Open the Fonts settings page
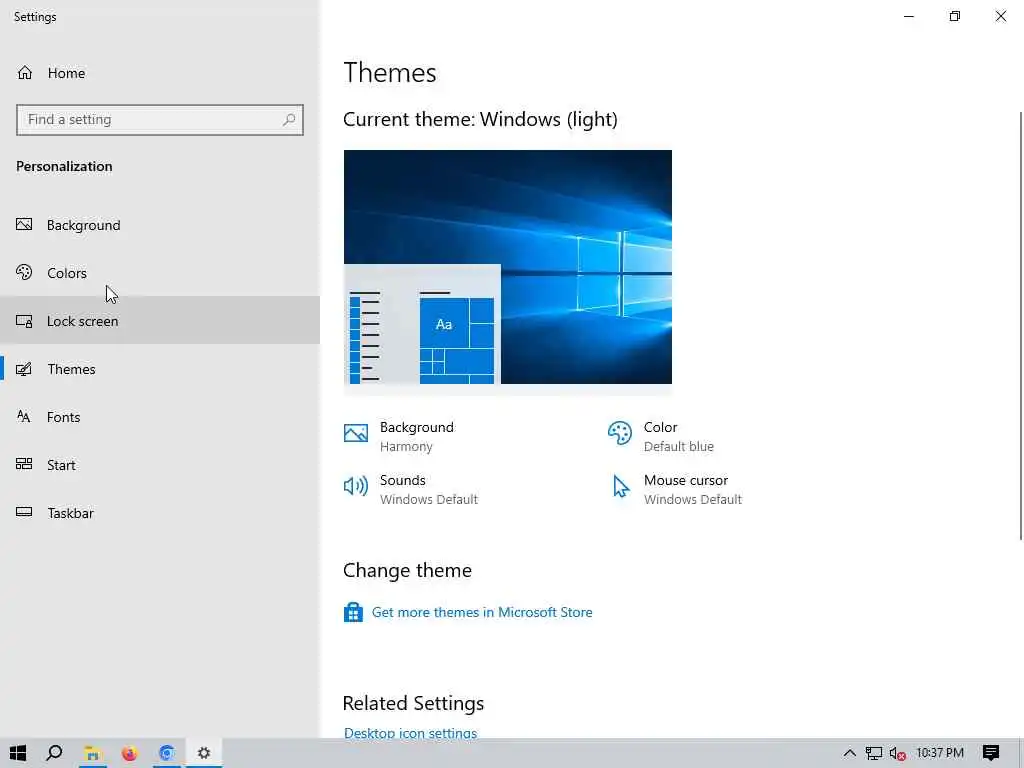Image resolution: width=1024 pixels, height=768 pixels. click(x=160, y=417)
